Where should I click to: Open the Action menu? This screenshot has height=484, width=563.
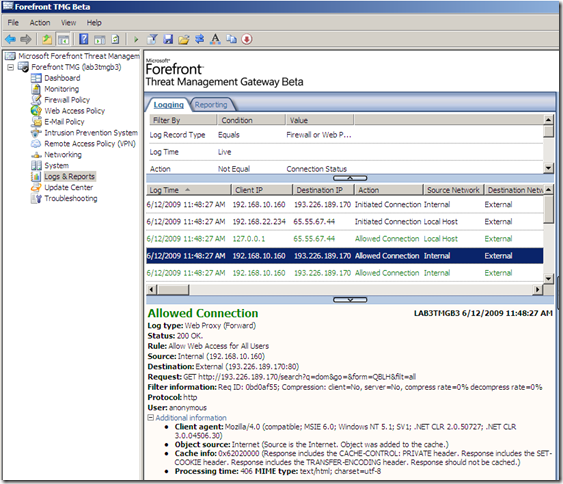(40, 23)
